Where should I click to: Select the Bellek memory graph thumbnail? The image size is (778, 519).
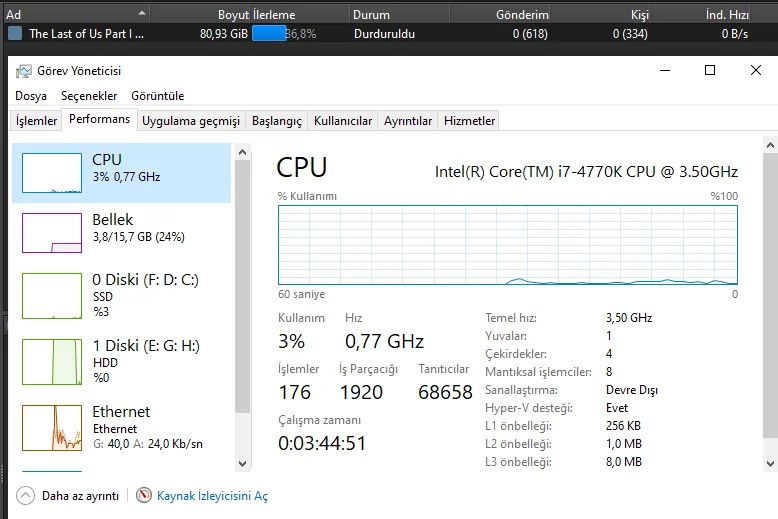52,233
